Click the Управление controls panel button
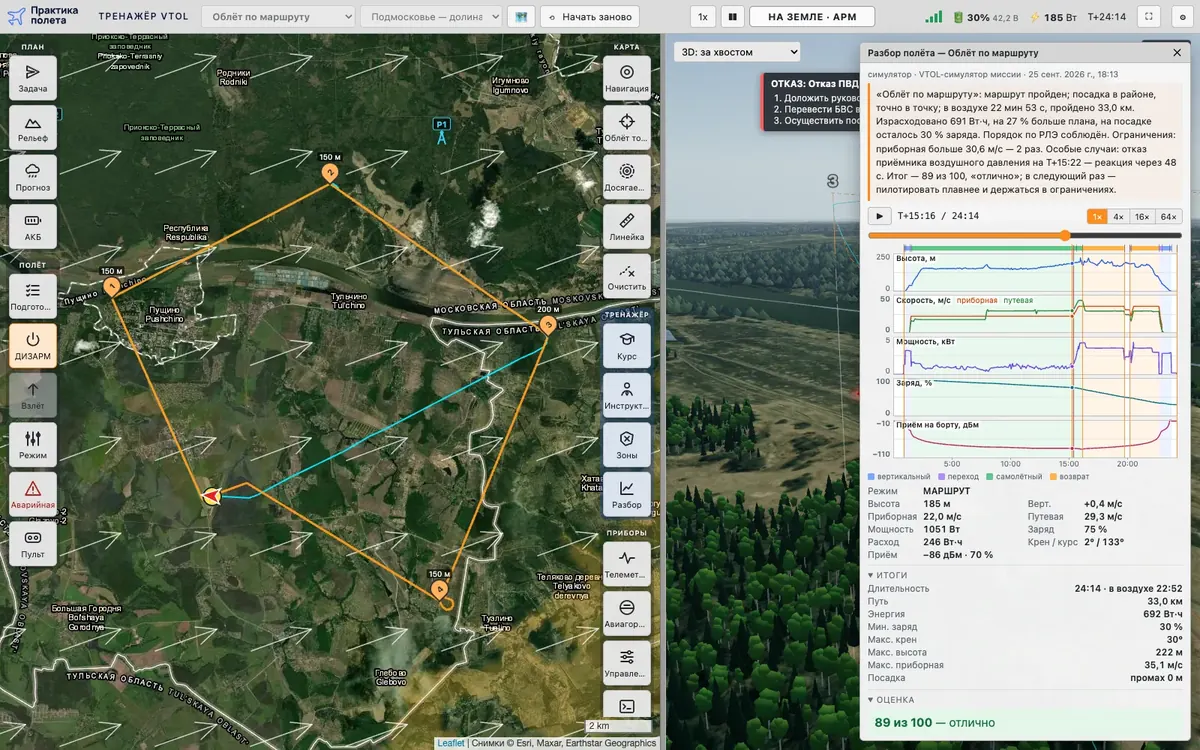Image resolution: width=1200 pixels, height=750 pixels. click(627, 664)
